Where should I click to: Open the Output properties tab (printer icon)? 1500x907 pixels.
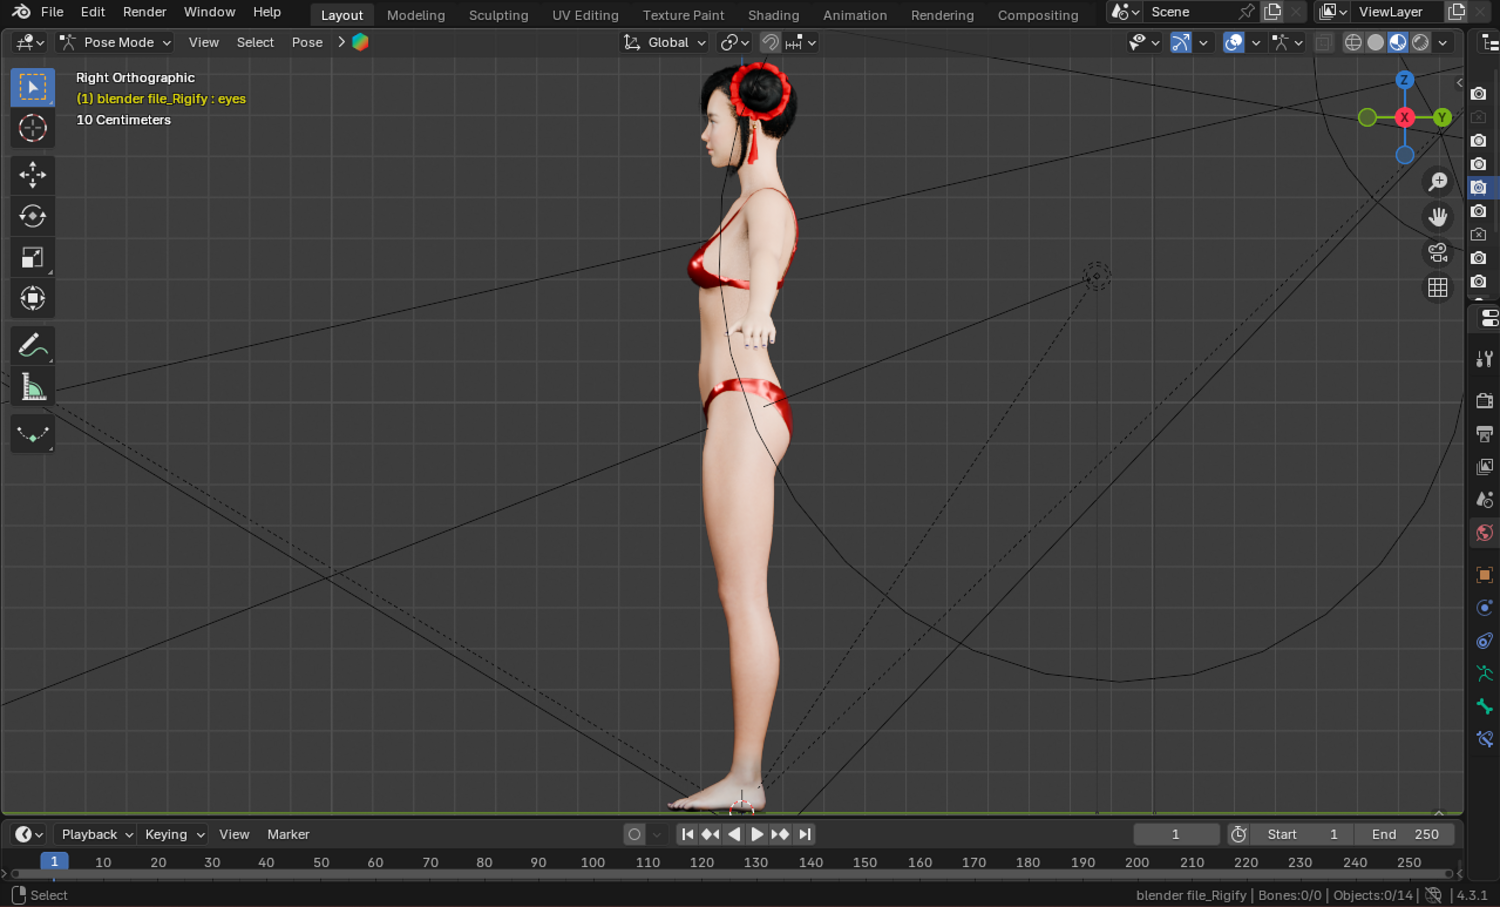tap(1484, 434)
